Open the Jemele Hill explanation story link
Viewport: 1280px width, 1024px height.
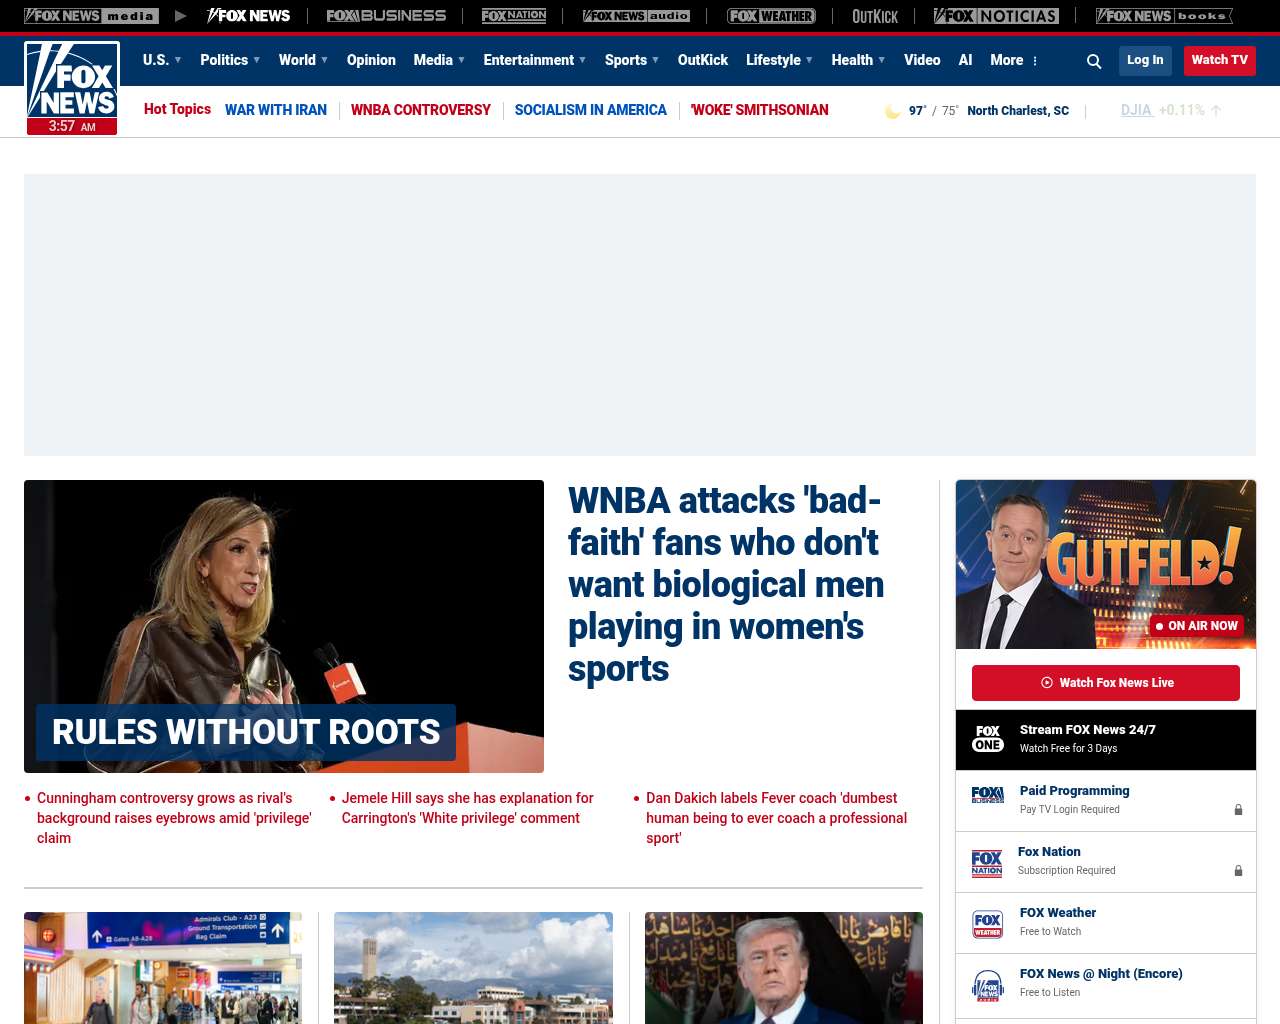468,808
